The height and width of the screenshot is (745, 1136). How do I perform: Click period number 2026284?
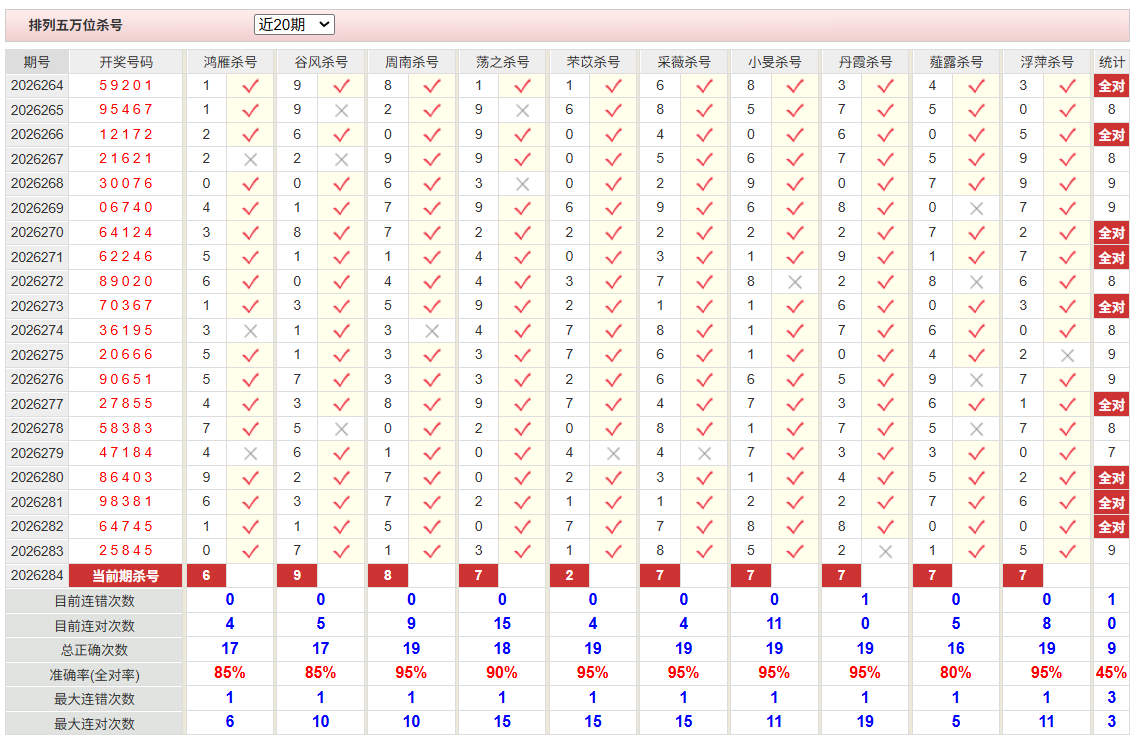pos(37,575)
